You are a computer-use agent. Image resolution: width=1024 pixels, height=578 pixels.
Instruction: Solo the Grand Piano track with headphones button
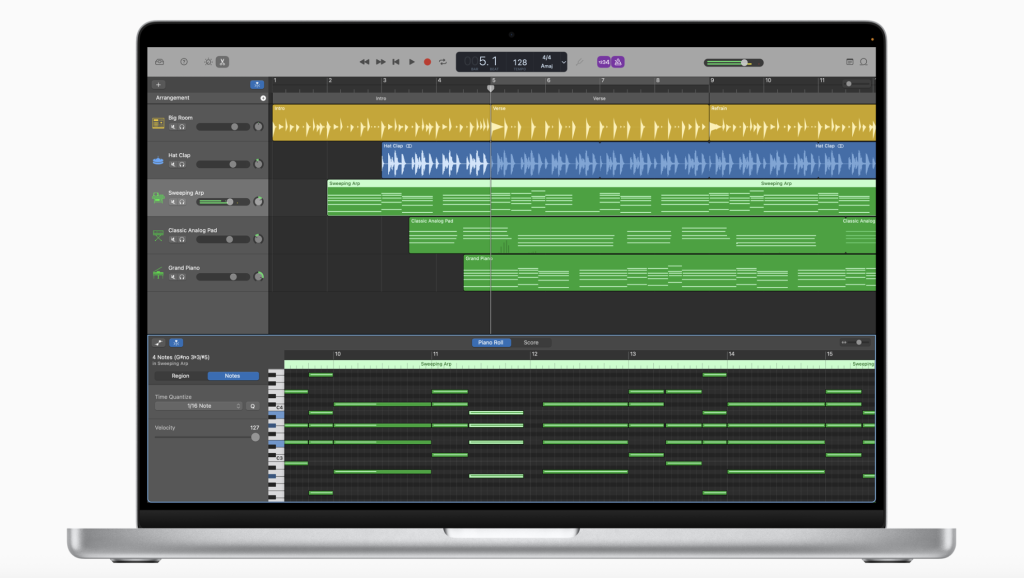coord(182,277)
